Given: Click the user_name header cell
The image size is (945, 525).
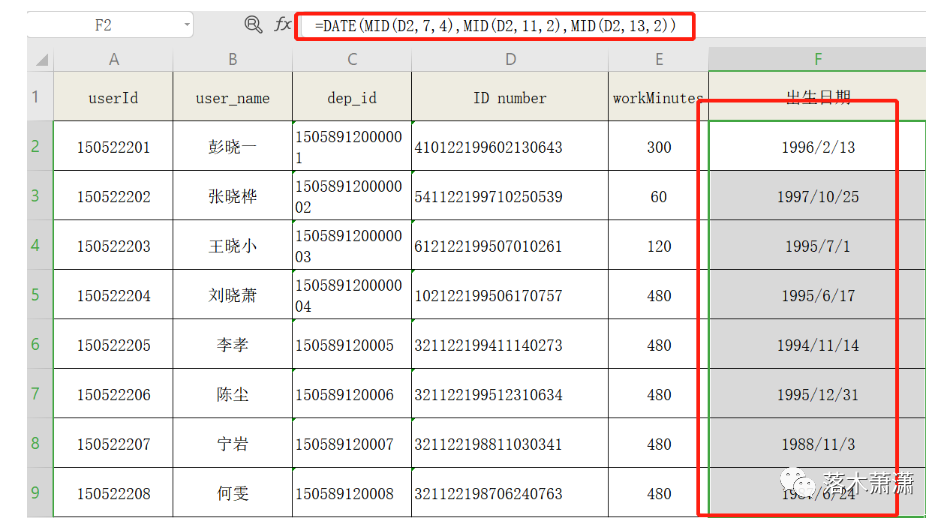Looking at the screenshot, I should coord(233,97).
